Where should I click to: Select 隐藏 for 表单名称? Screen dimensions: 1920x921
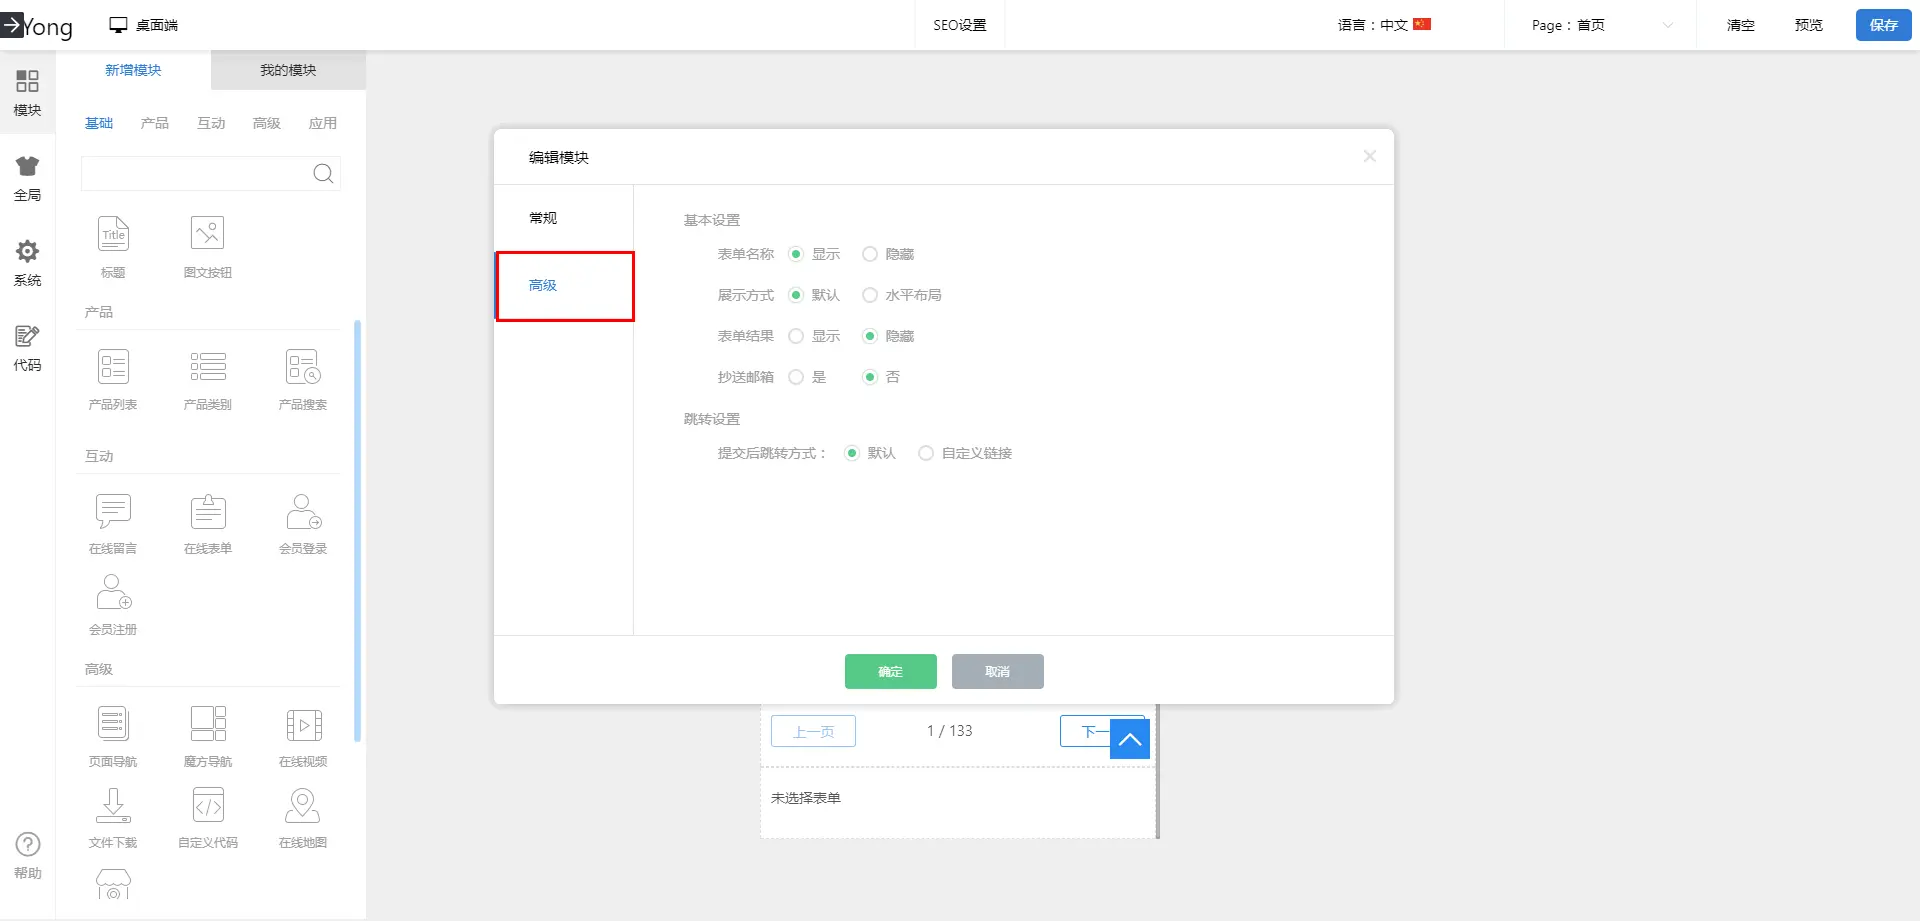pos(870,255)
